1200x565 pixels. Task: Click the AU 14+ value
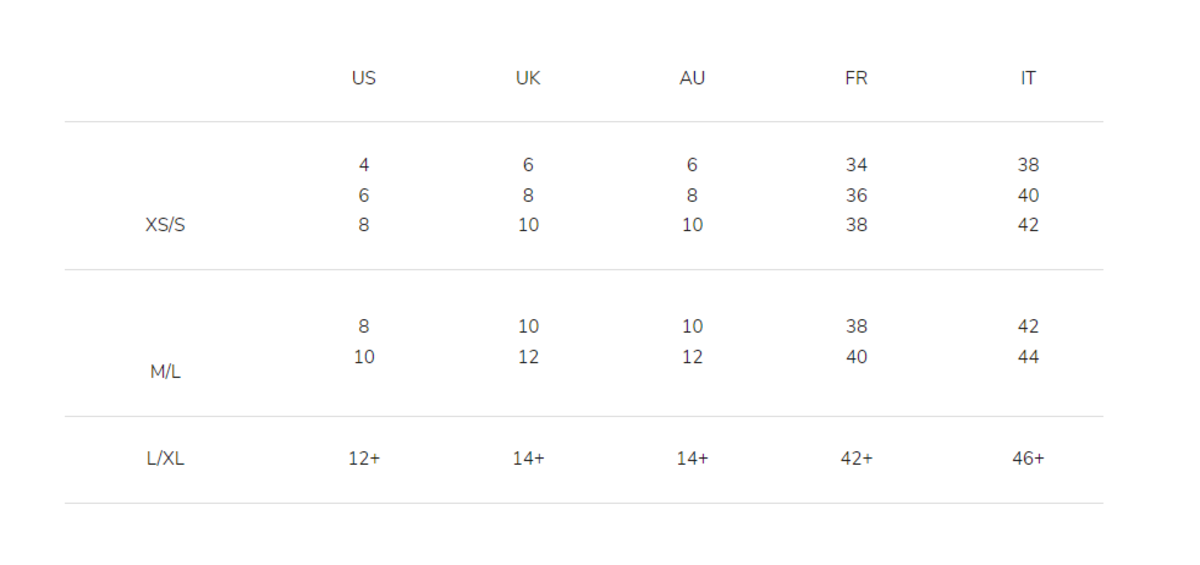[692, 459]
